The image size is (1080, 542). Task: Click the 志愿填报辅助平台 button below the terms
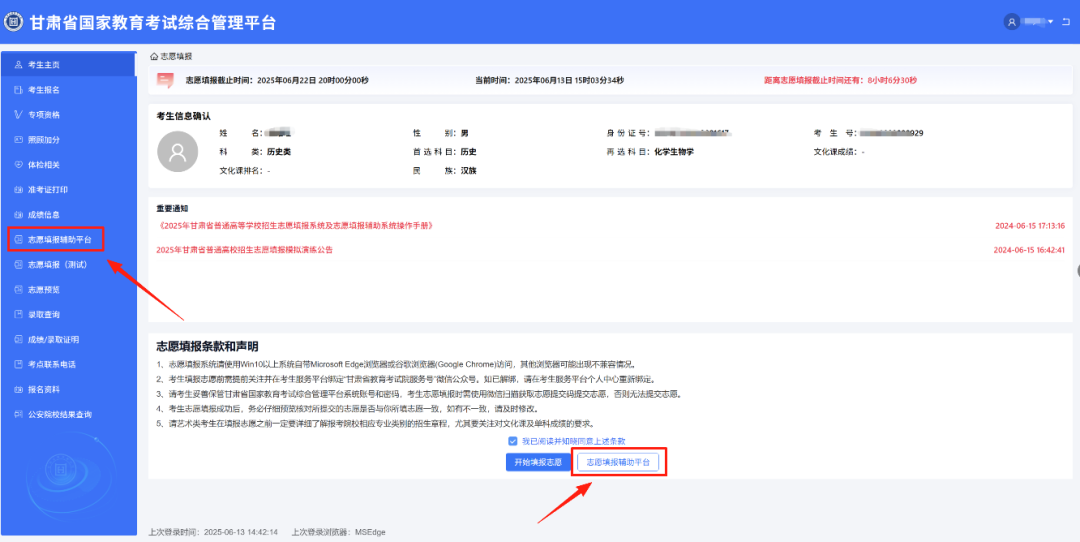tap(617, 462)
